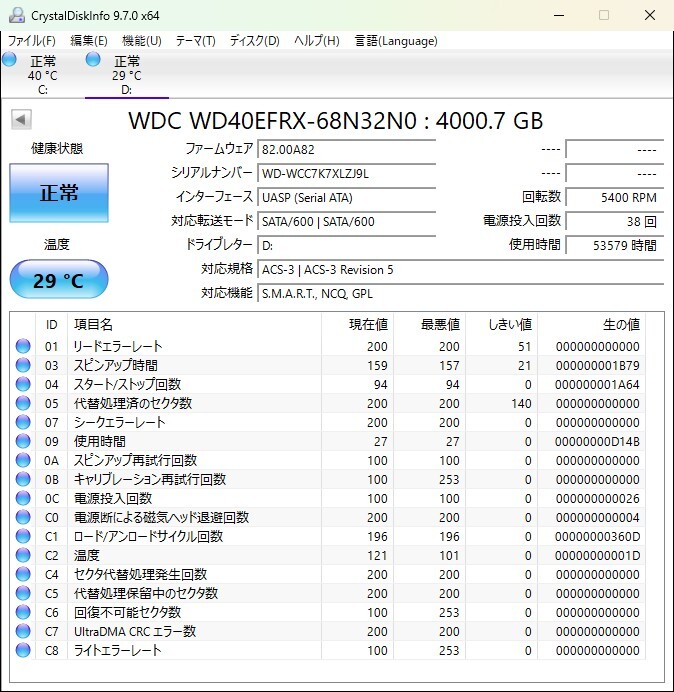674x692 pixels.
Task: Click the previous disk arrow button
Action: click(21, 119)
